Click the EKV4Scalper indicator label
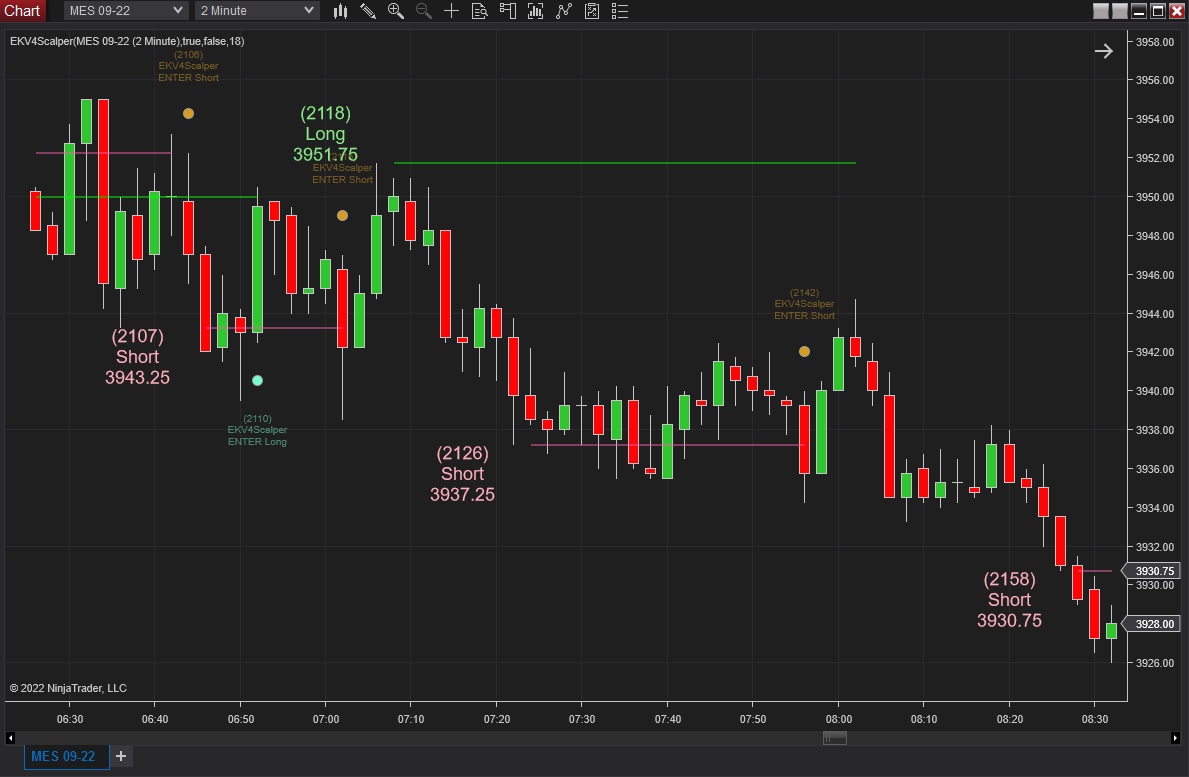This screenshot has width=1189, height=777. click(x=127, y=41)
